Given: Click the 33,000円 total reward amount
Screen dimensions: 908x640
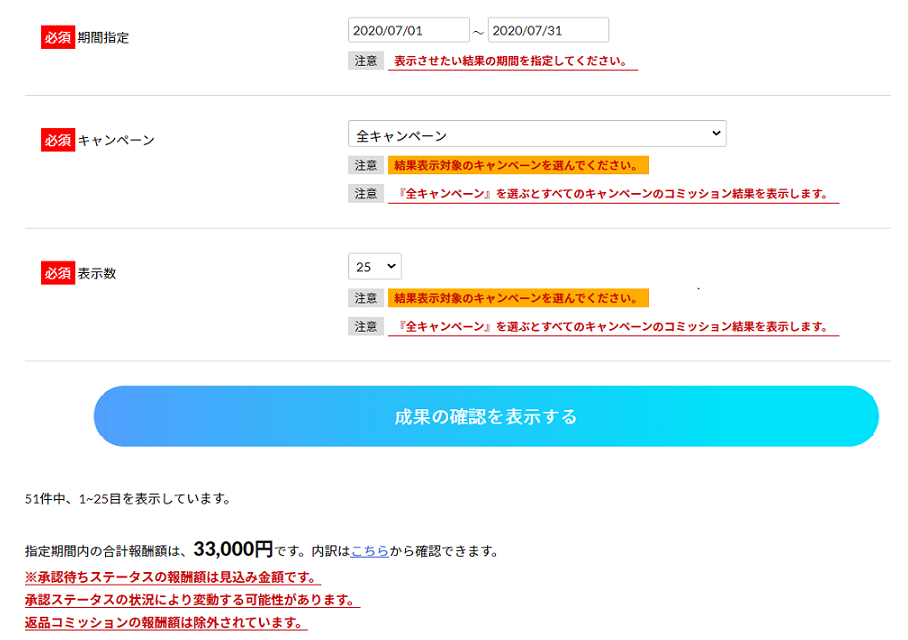Looking at the screenshot, I should [x=233, y=549].
